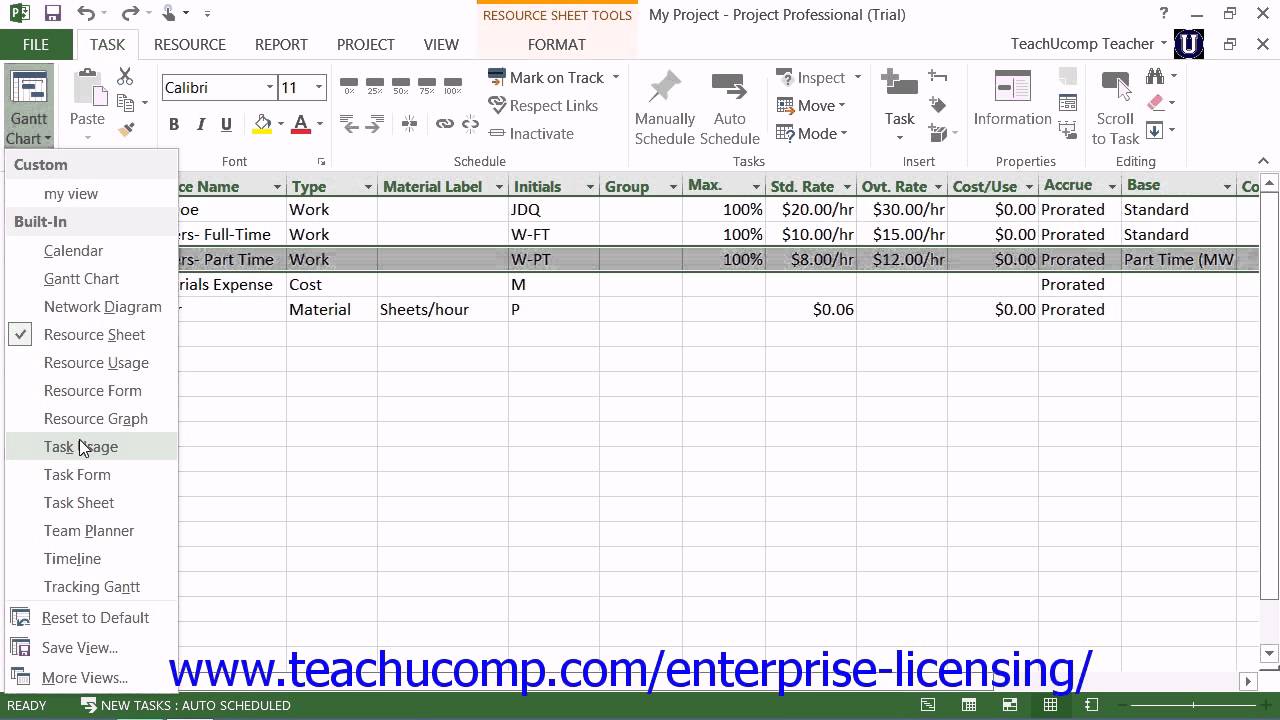Open the Type column filter dropdown
The image size is (1280, 720).
367,187
